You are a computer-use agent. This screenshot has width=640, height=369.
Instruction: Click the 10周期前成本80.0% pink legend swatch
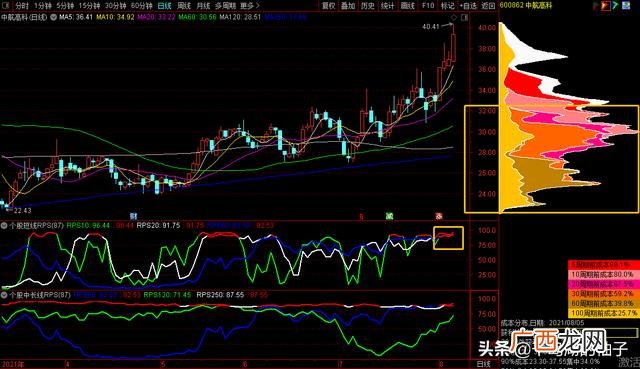point(603,275)
